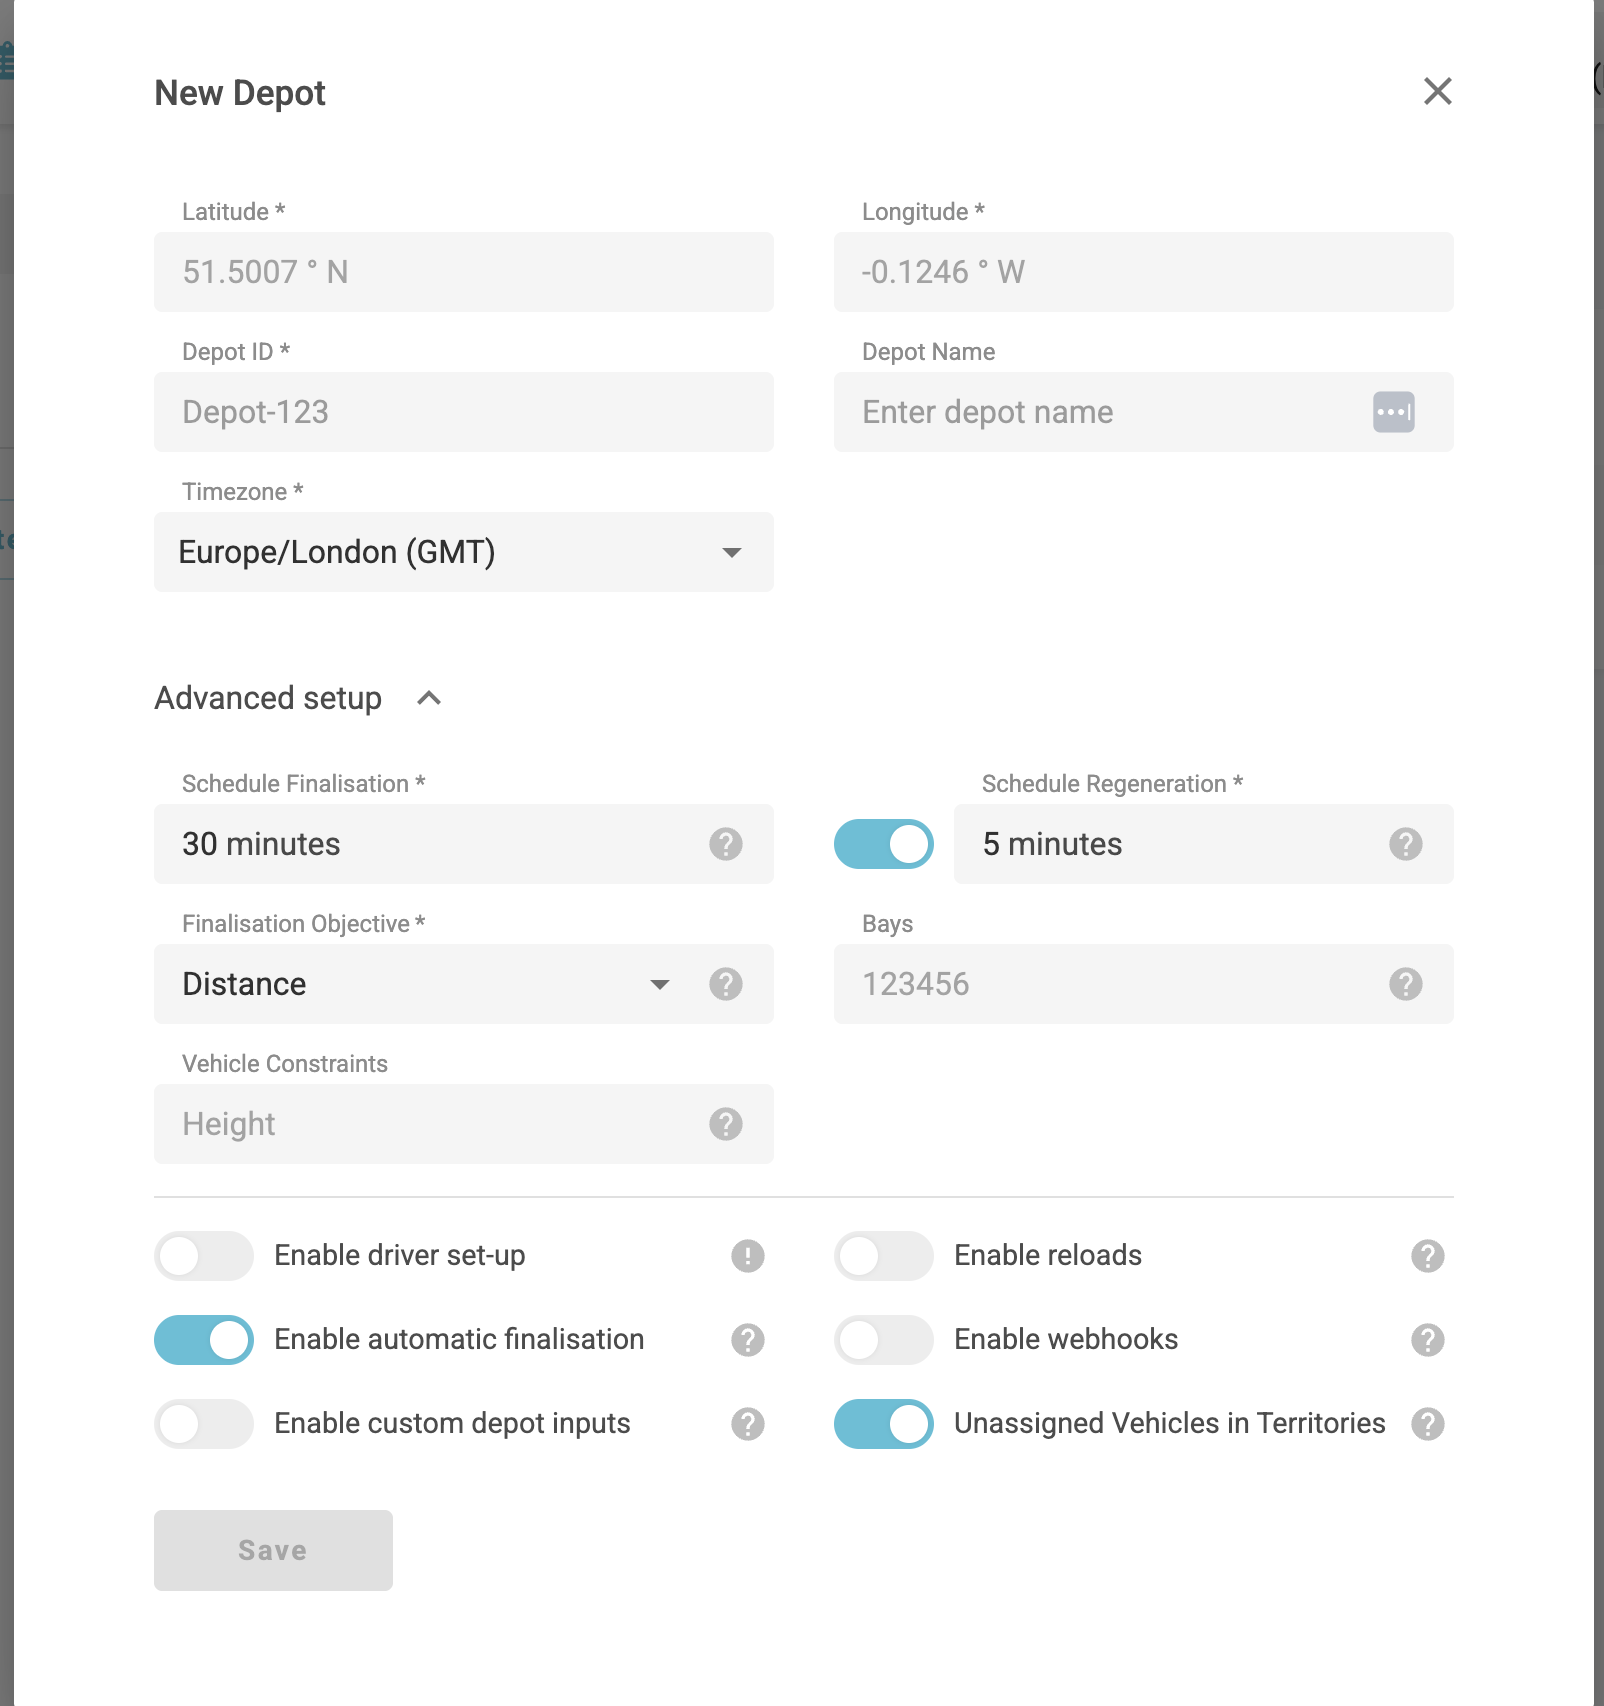Click help icon for Enable reloads
The width and height of the screenshot is (1604, 1706).
click(x=1427, y=1256)
